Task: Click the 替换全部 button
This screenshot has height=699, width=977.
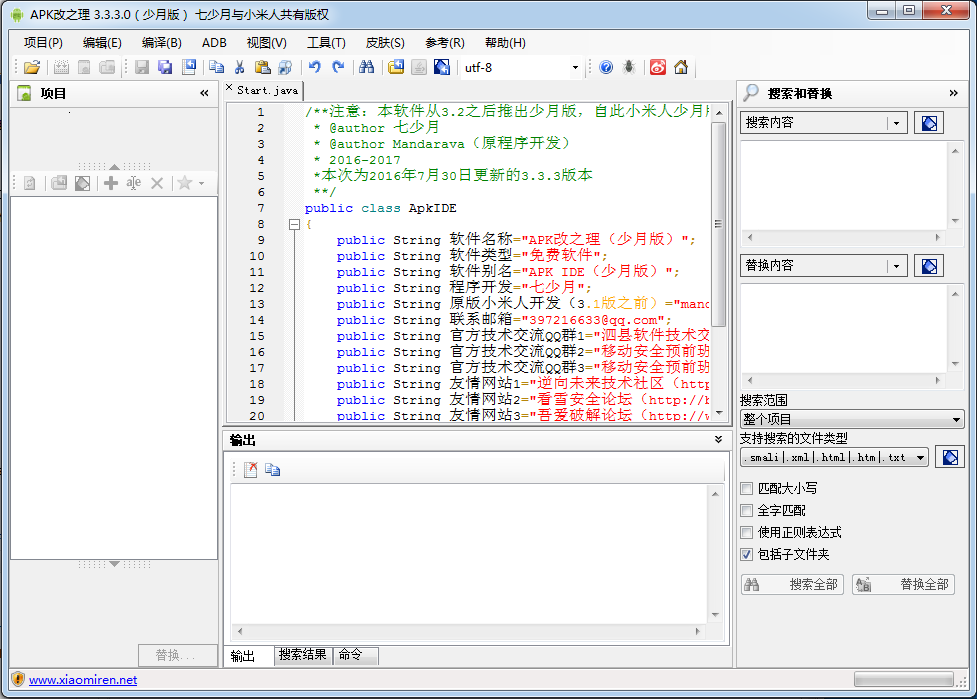Action: point(903,584)
